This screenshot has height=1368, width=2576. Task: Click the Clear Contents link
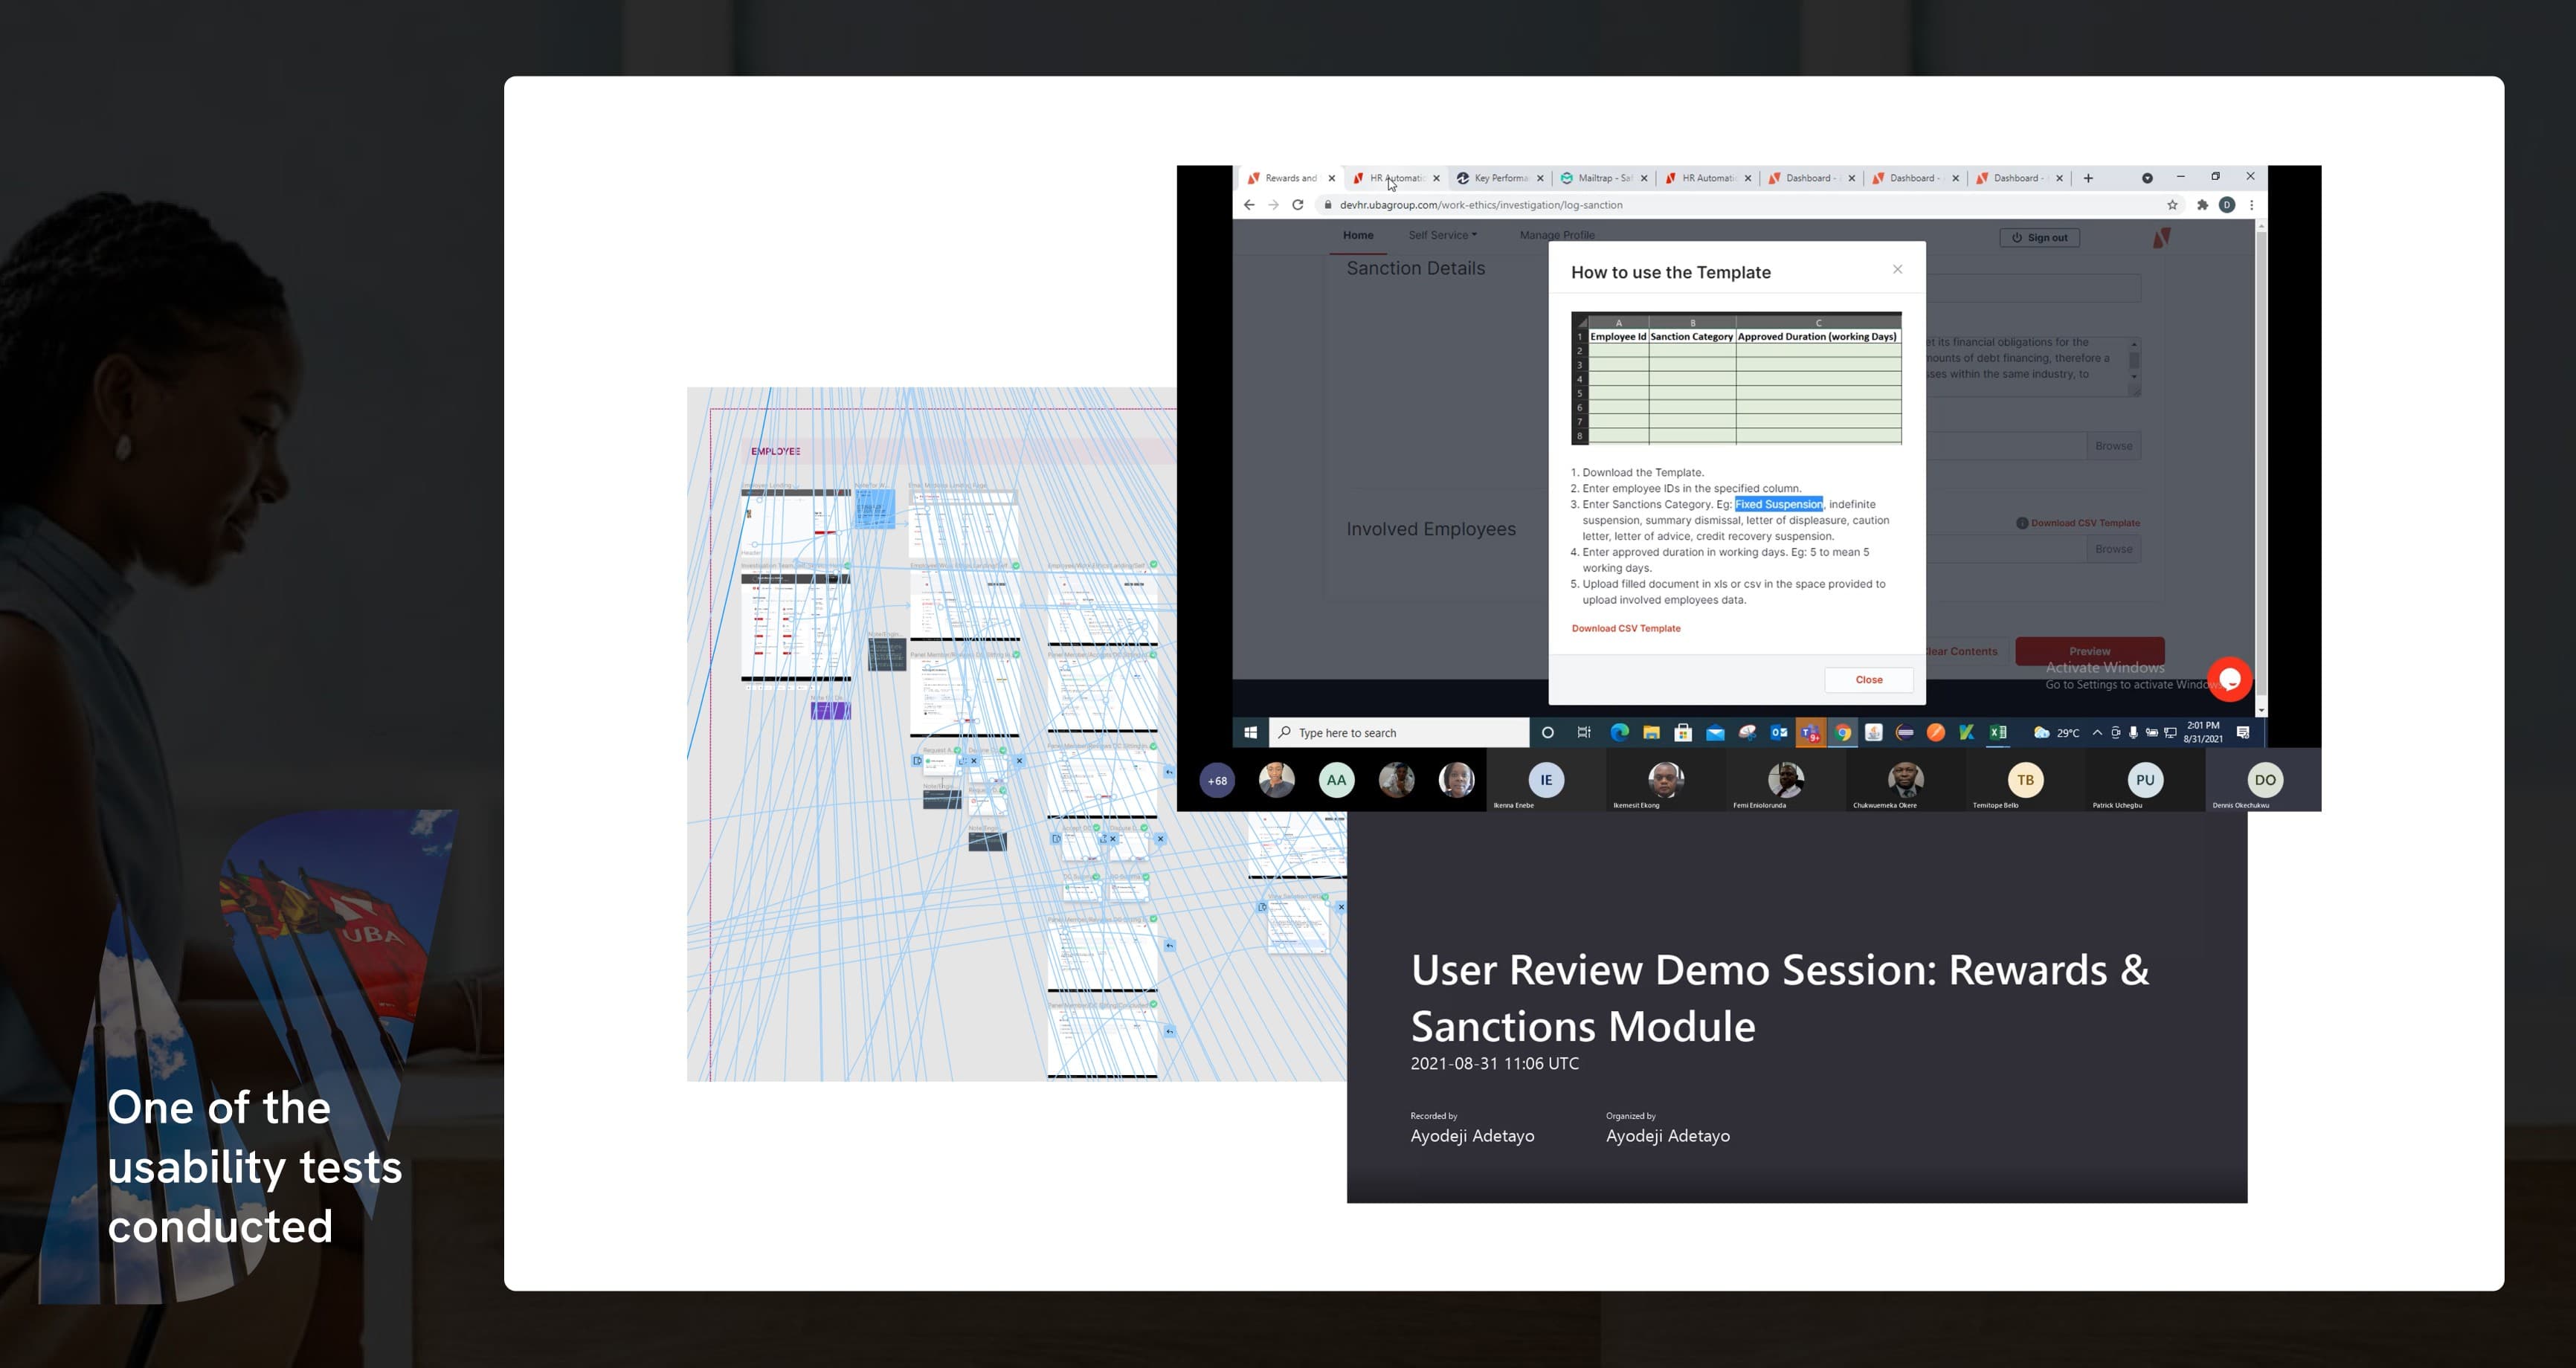(1962, 651)
